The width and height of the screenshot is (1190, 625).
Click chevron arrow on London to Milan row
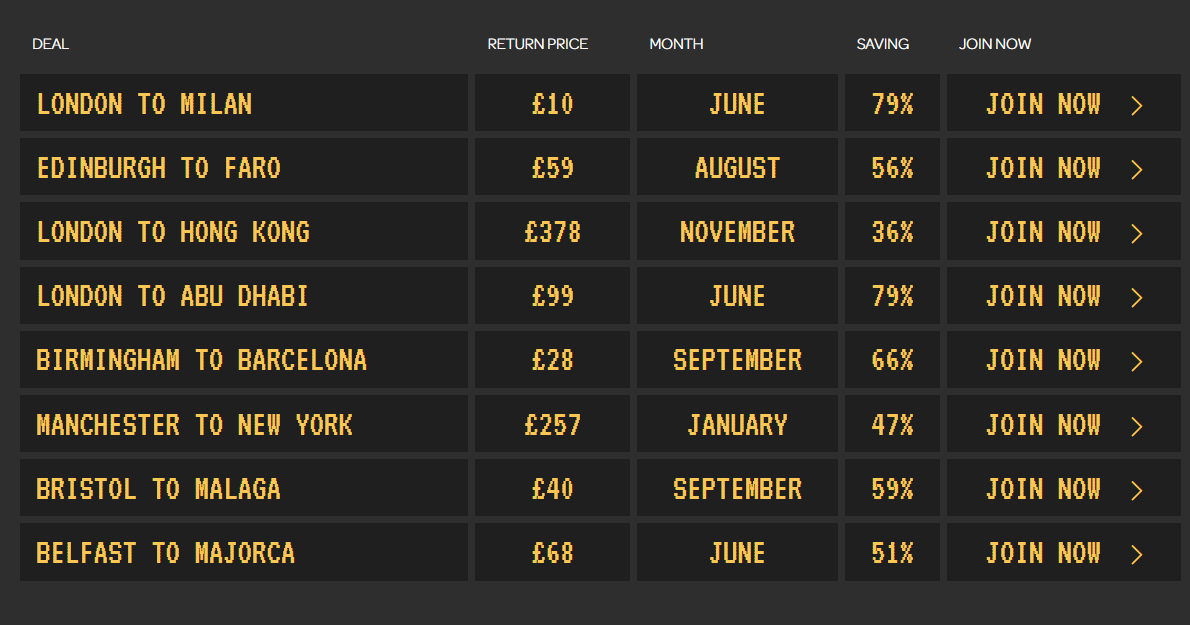[x=1136, y=105]
